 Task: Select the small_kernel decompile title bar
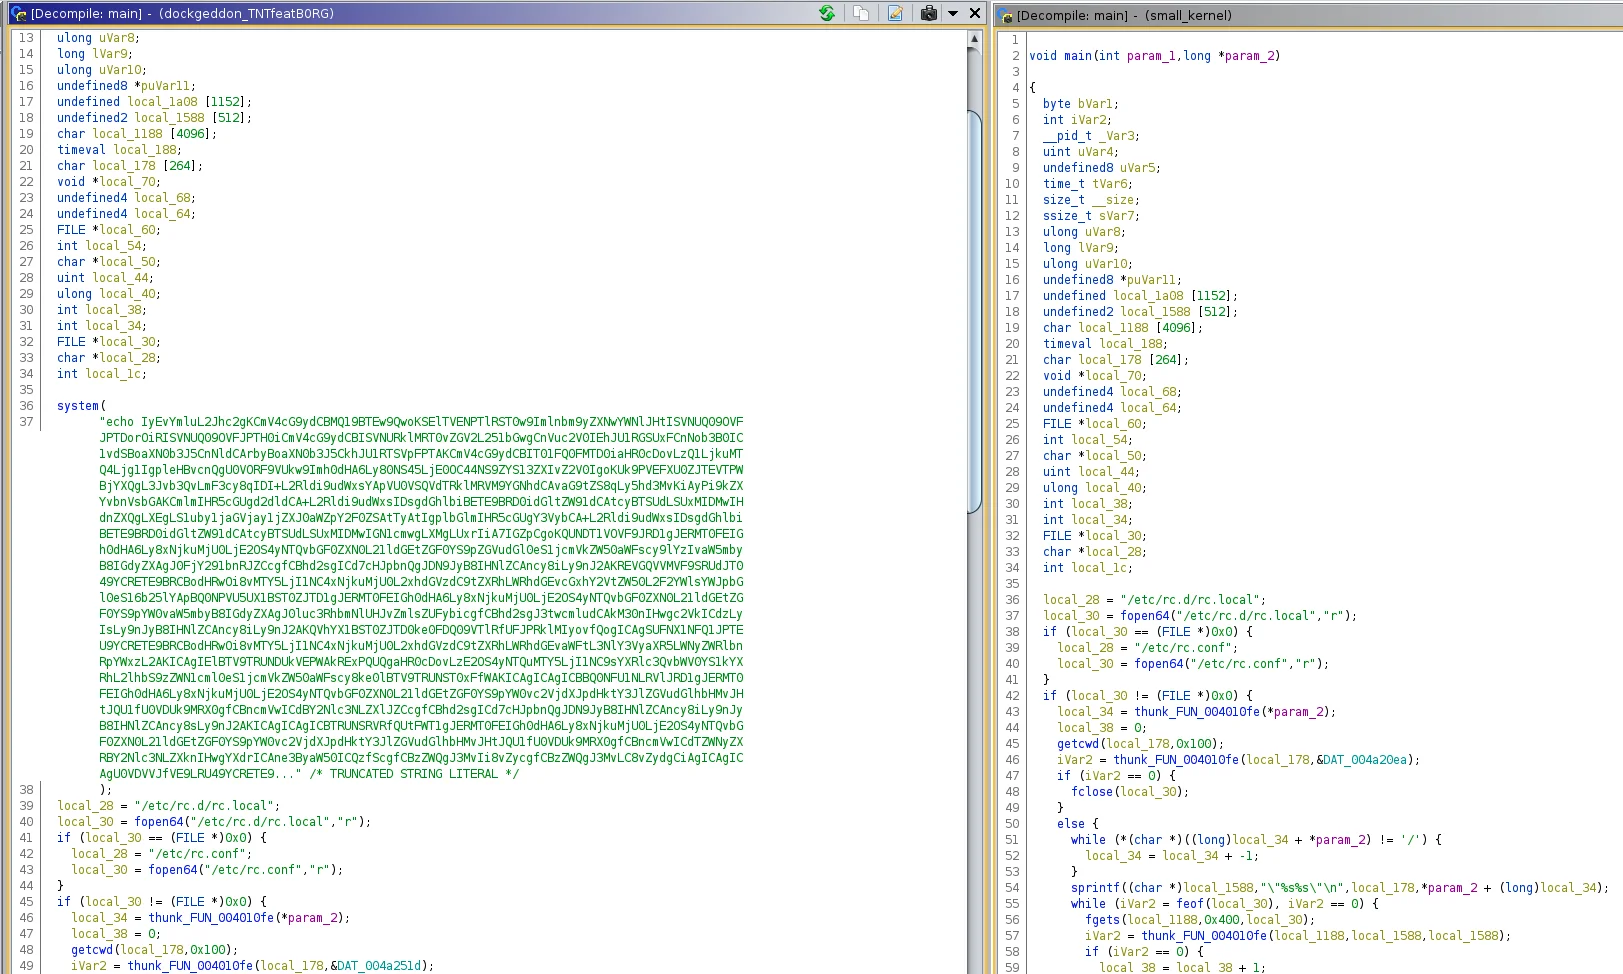[1310, 15]
